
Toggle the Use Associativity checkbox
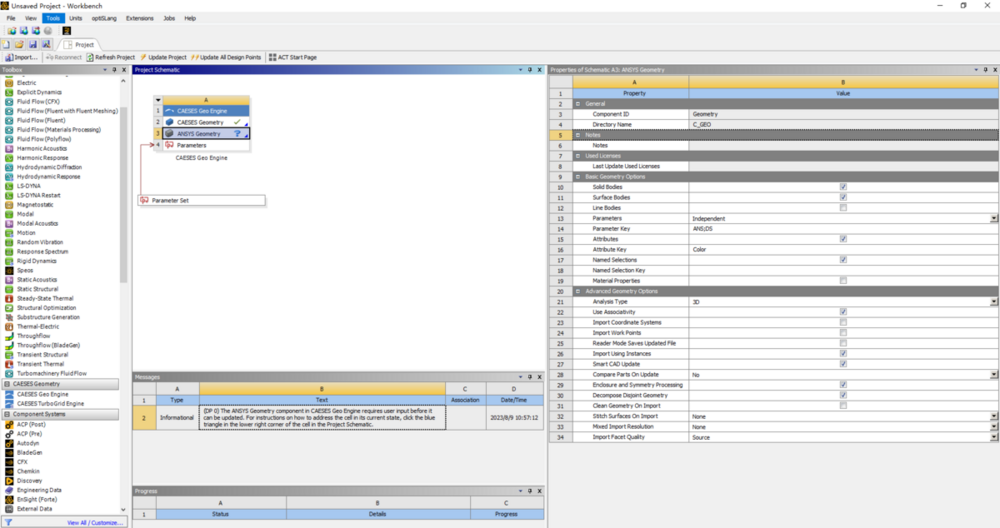tap(843, 312)
